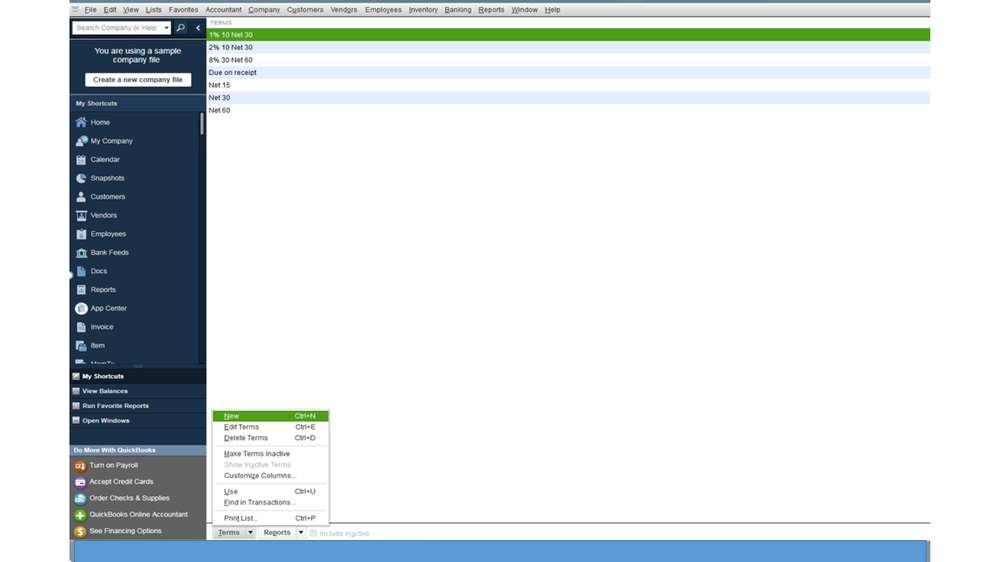Toggle the Include inactive checkbox
The image size is (999, 562).
click(313, 533)
